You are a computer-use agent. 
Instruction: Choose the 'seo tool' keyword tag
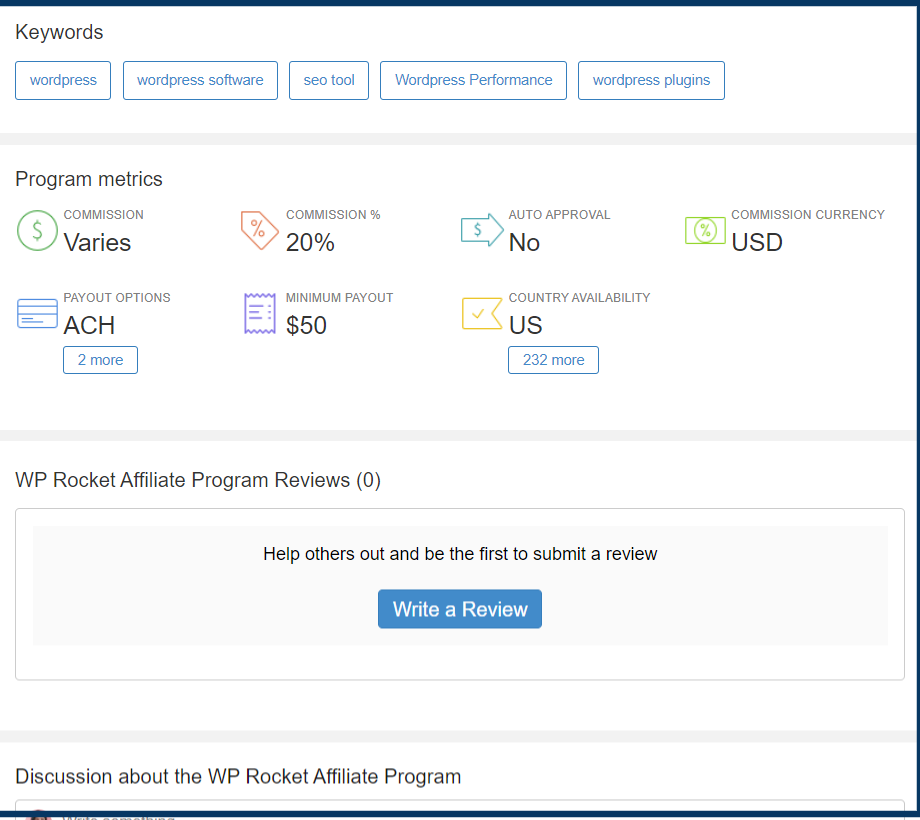(x=329, y=80)
